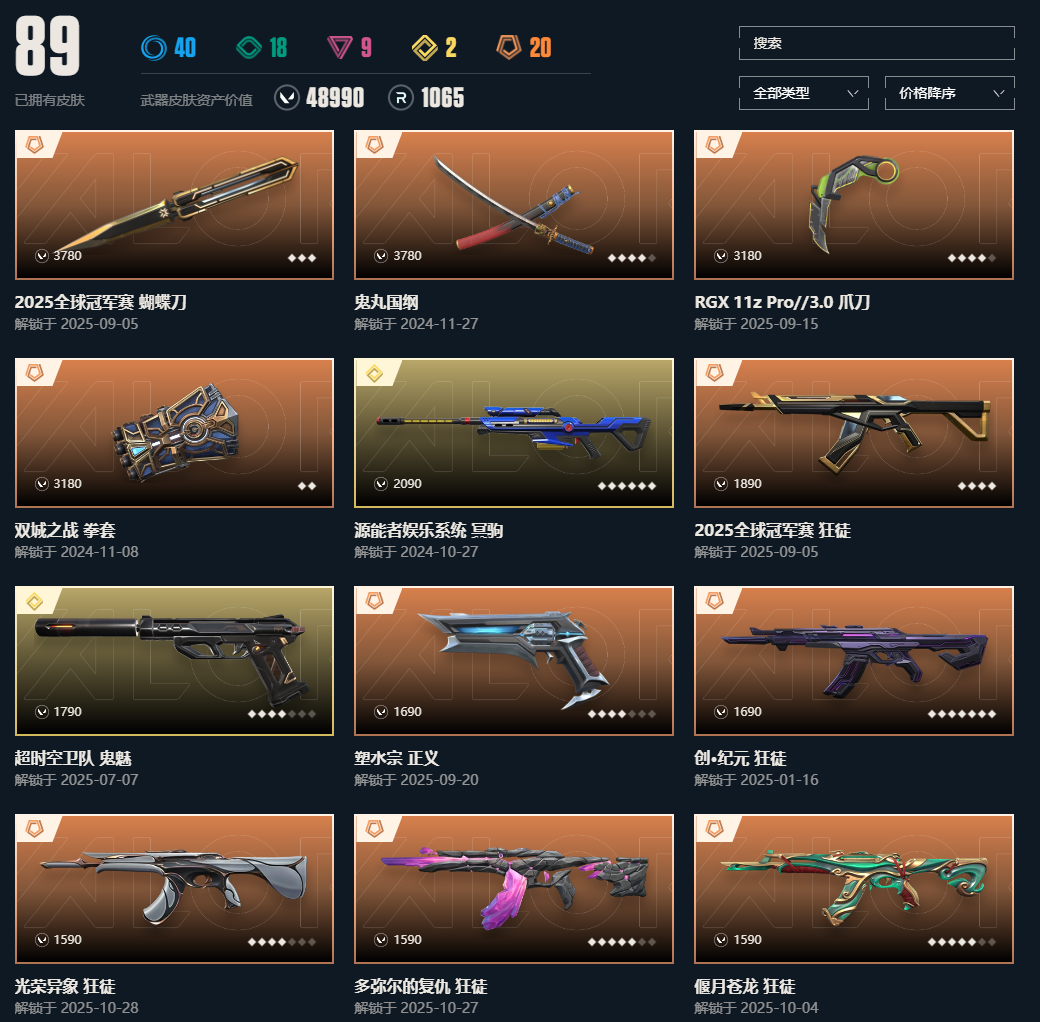This screenshot has width=1040, height=1022.
Task: Open the 价格降序 sort order dropdown
Action: 949,94
